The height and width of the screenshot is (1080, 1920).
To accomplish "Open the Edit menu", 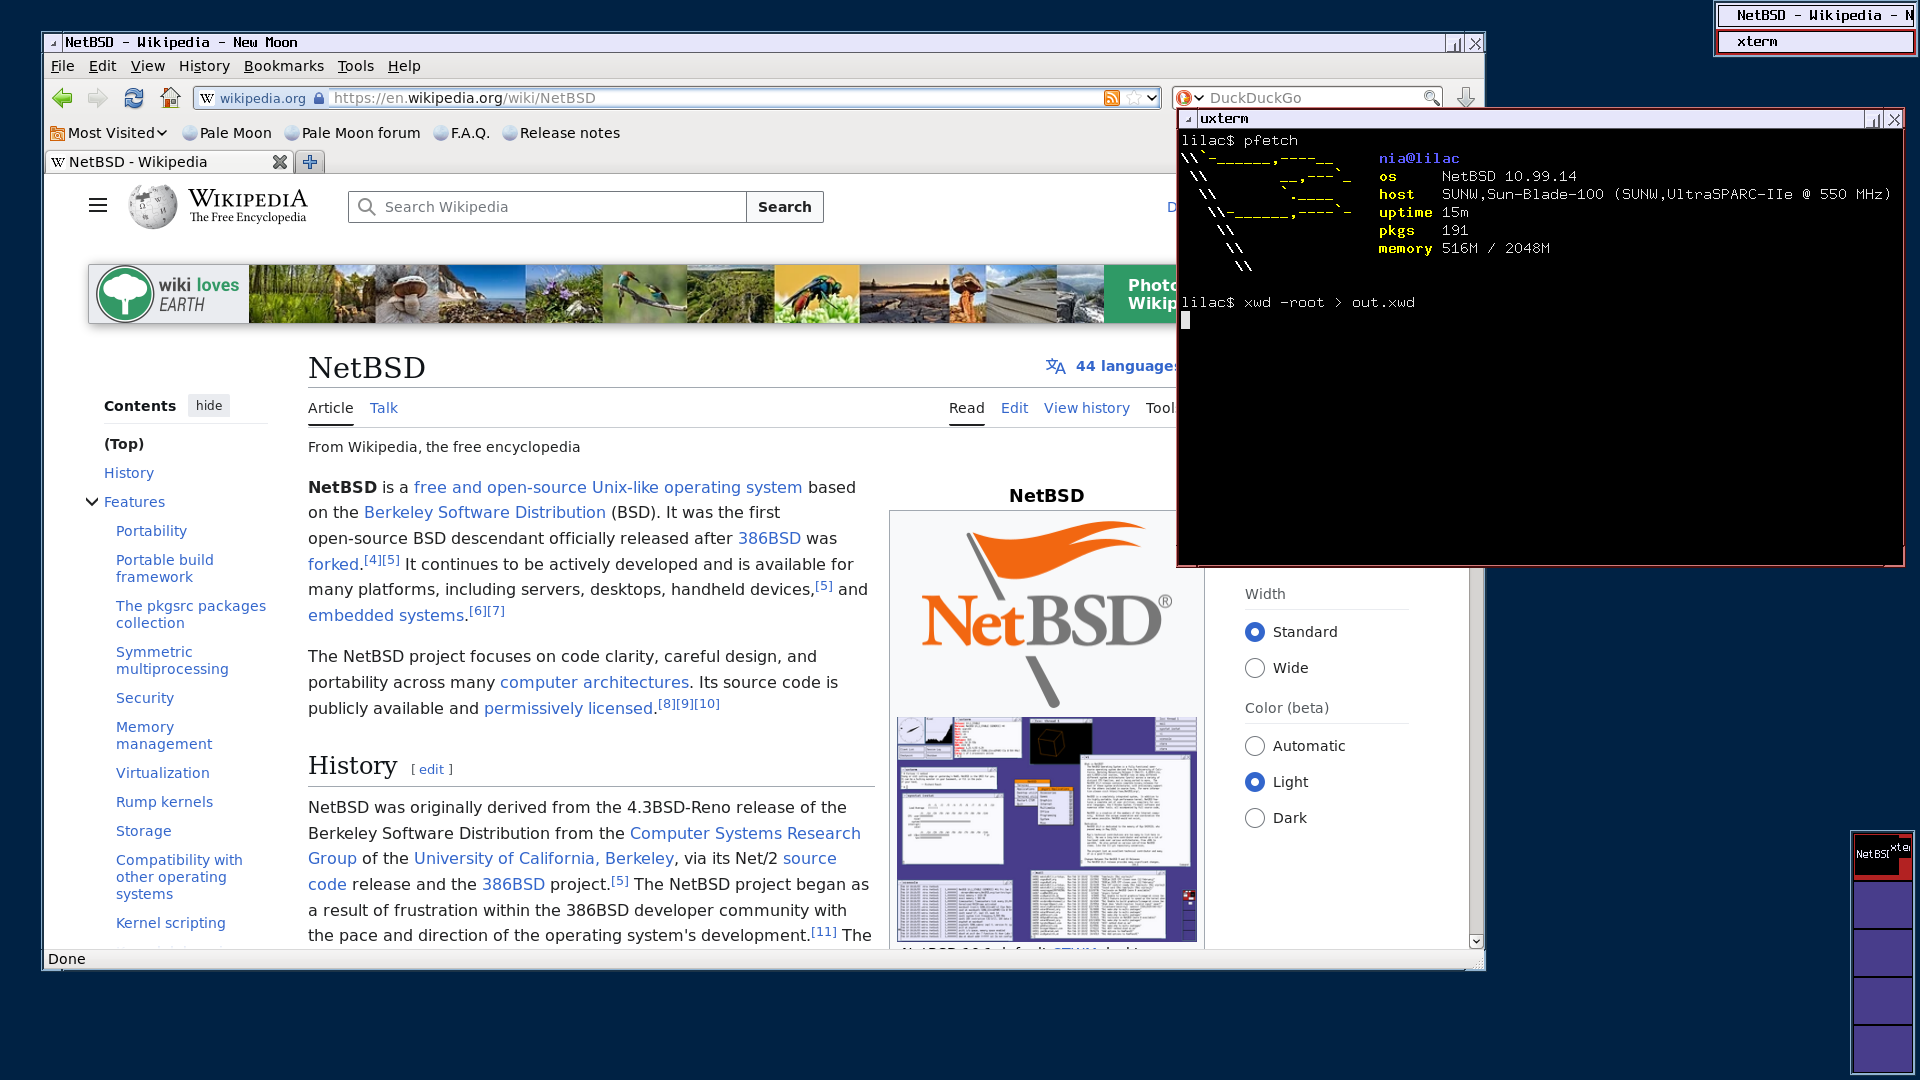I will pos(102,66).
